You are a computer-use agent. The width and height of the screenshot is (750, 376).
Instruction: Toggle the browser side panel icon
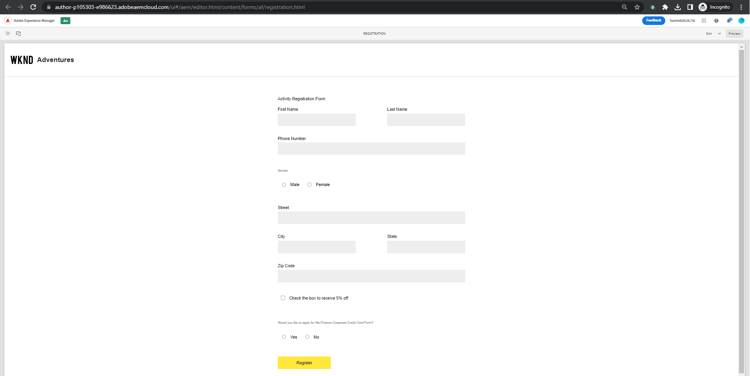point(690,7)
